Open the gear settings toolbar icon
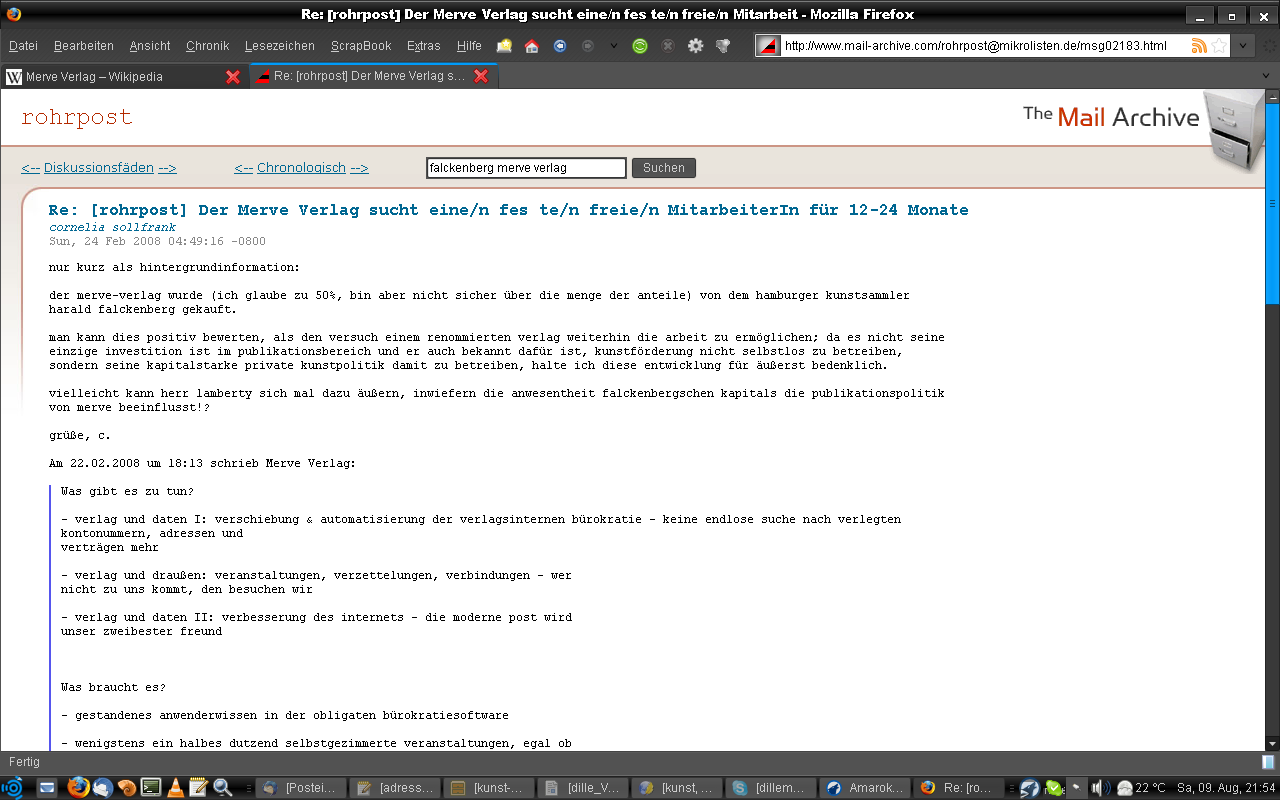1280x800 pixels. (x=695, y=46)
